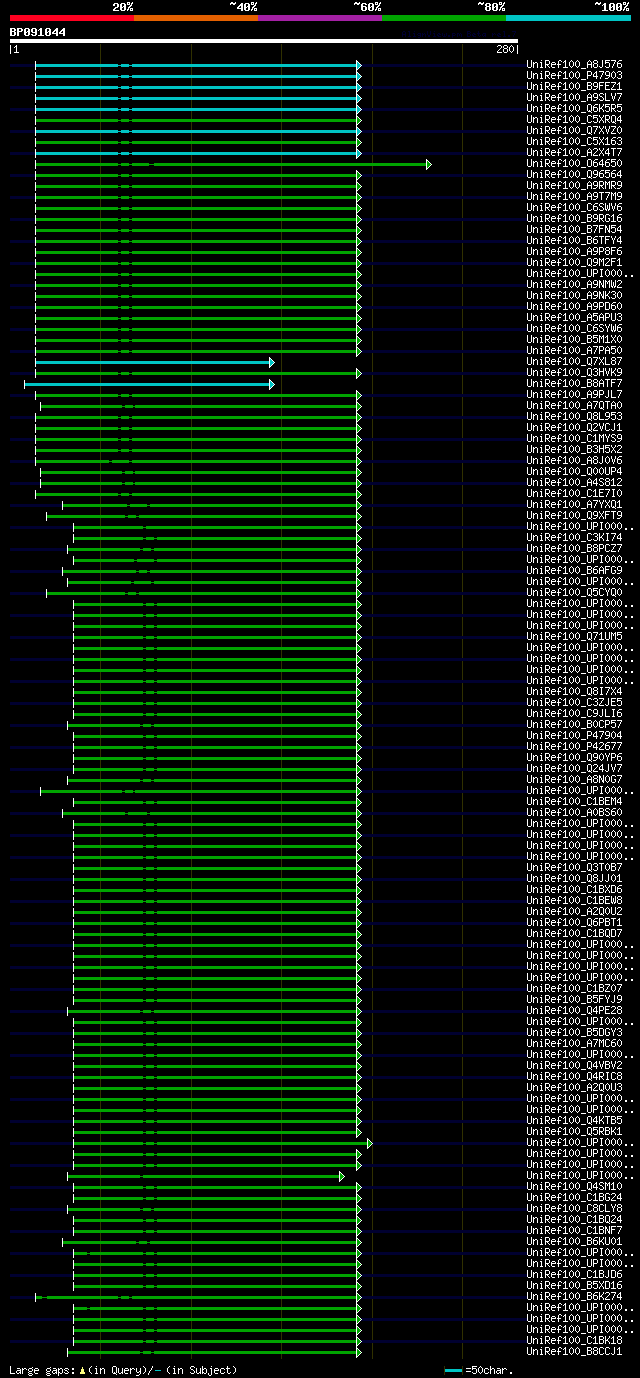Open hit UniRef100_Q8I7X4

[574, 692]
